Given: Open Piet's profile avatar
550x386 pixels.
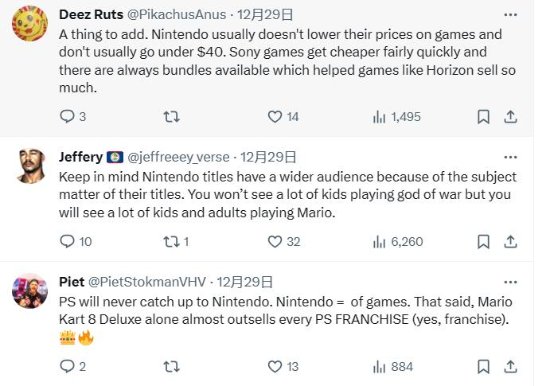Looking at the screenshot, I should coord(30,291).
